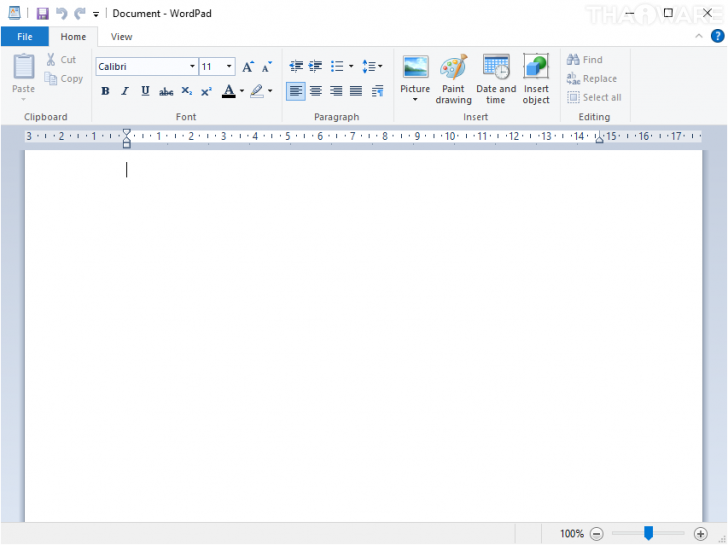Click Copy in Clipboard group
Image resolution: width=728 pixels, height=545 pixels.
(64, 78)
